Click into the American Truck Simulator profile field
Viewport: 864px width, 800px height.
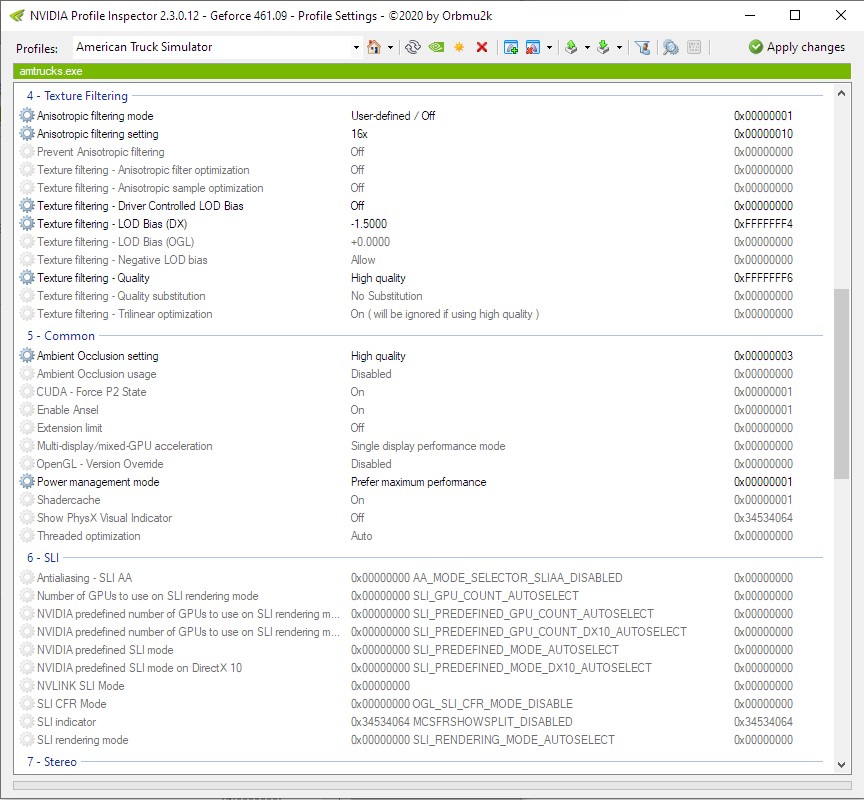[212, 47]
